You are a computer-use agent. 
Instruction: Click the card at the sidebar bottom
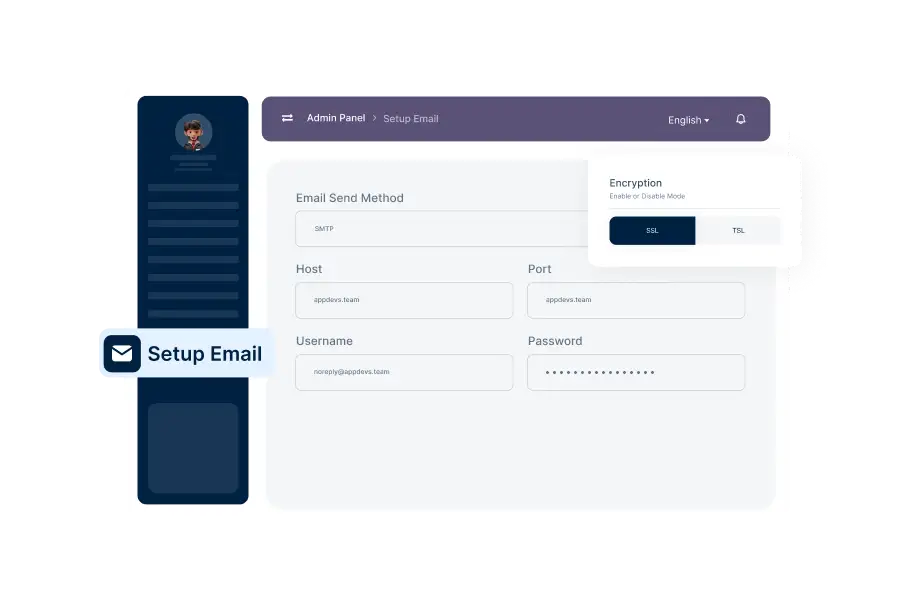tap(193, 448)
